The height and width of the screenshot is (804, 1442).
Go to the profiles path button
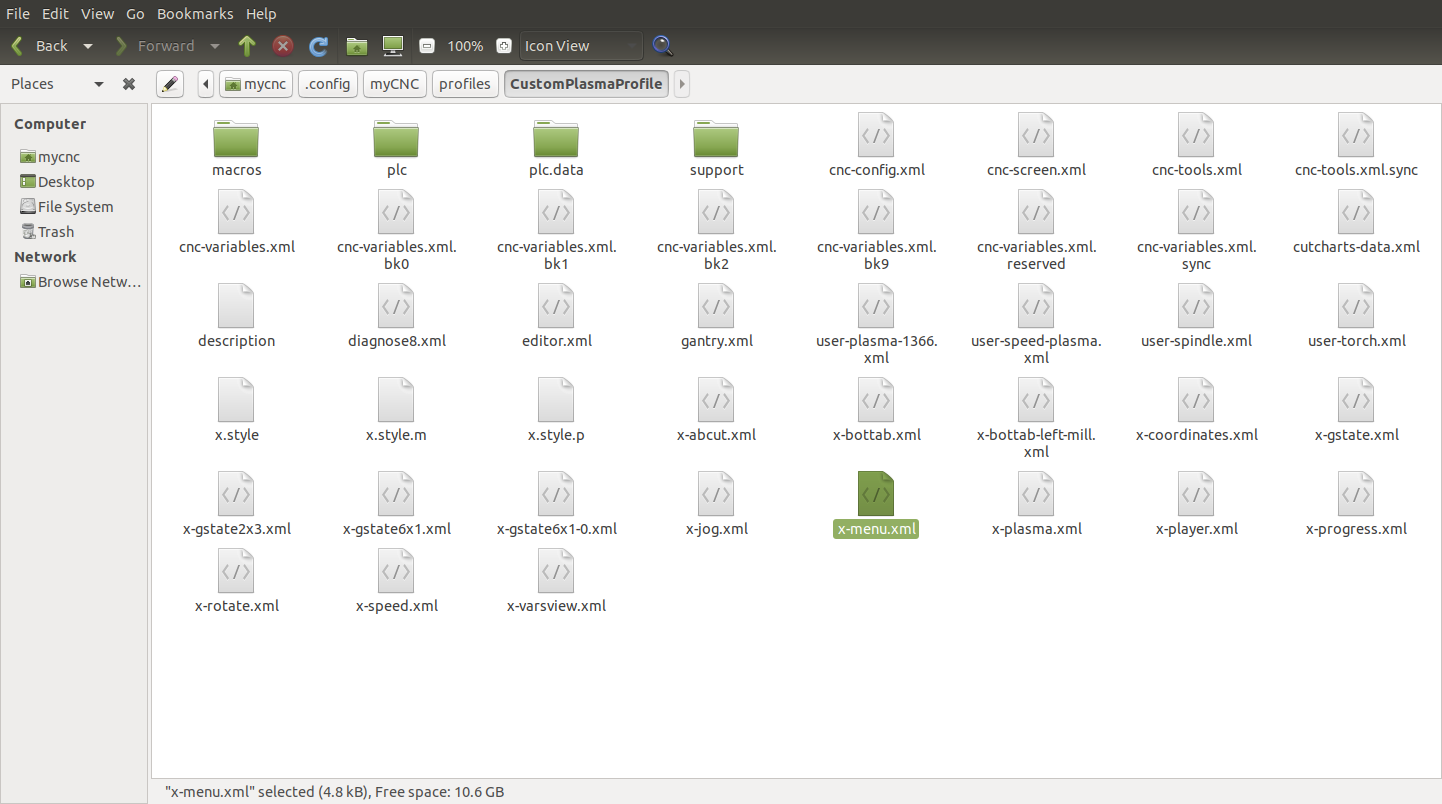pos(465,84)
